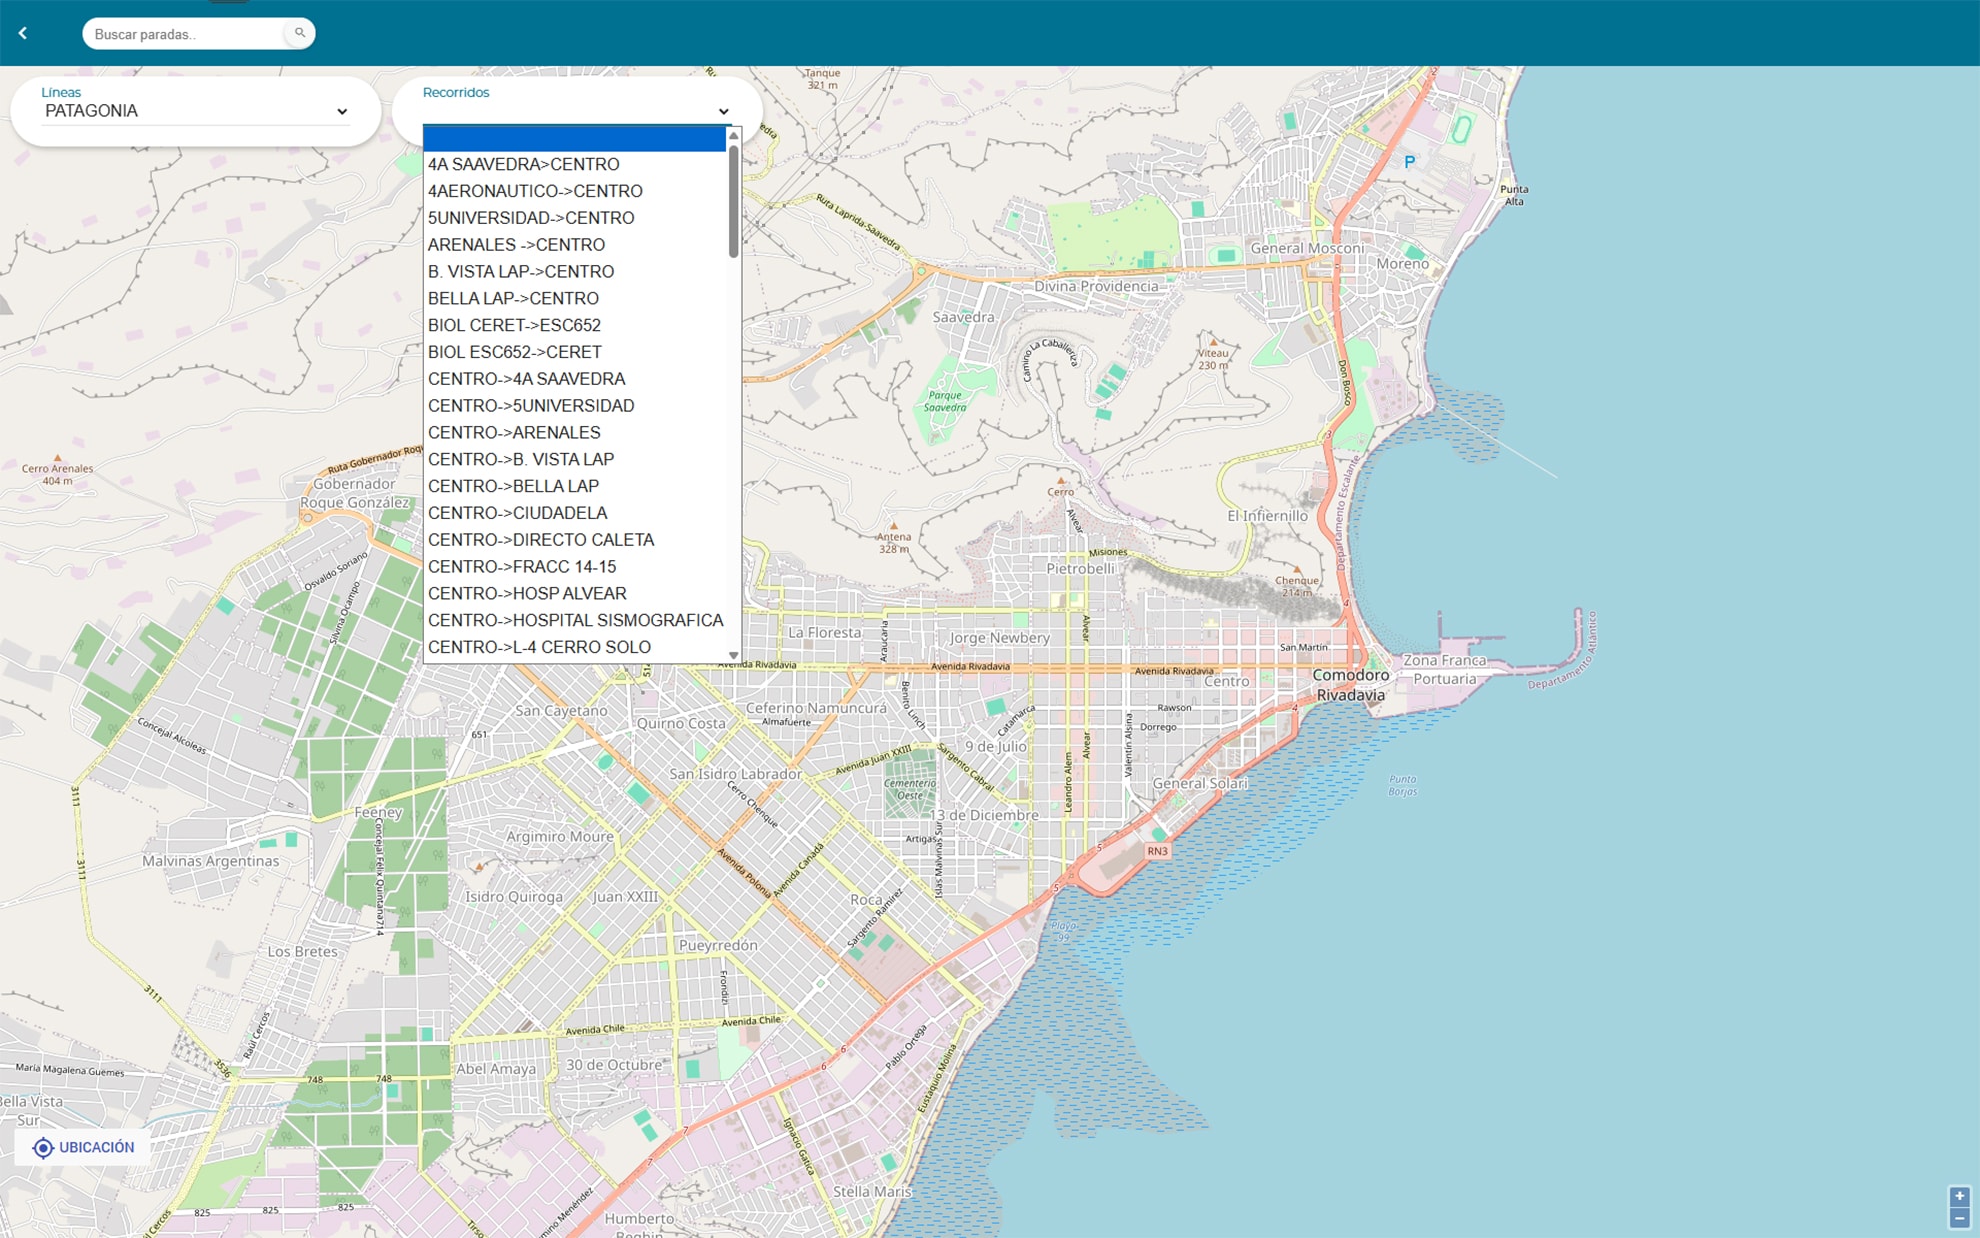The image size is (1980, 1238).
Task: Click the map zoom out minus
Action: (1959, 1218)
